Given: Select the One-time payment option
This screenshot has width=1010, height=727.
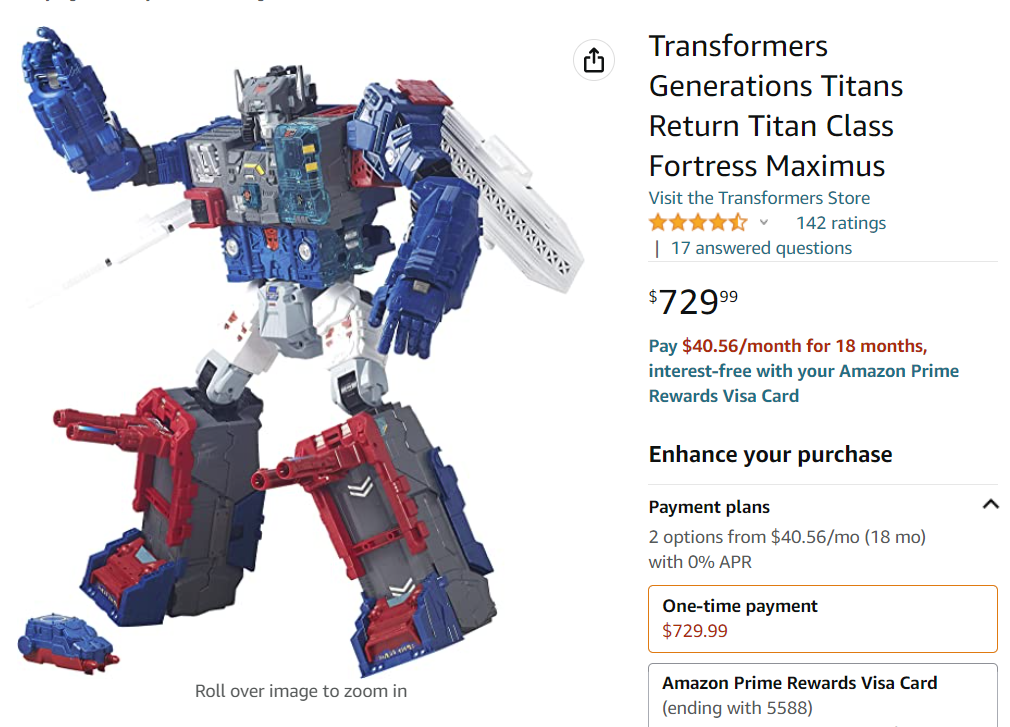Looking at the screenshot, I should click(x=822, y=618).
